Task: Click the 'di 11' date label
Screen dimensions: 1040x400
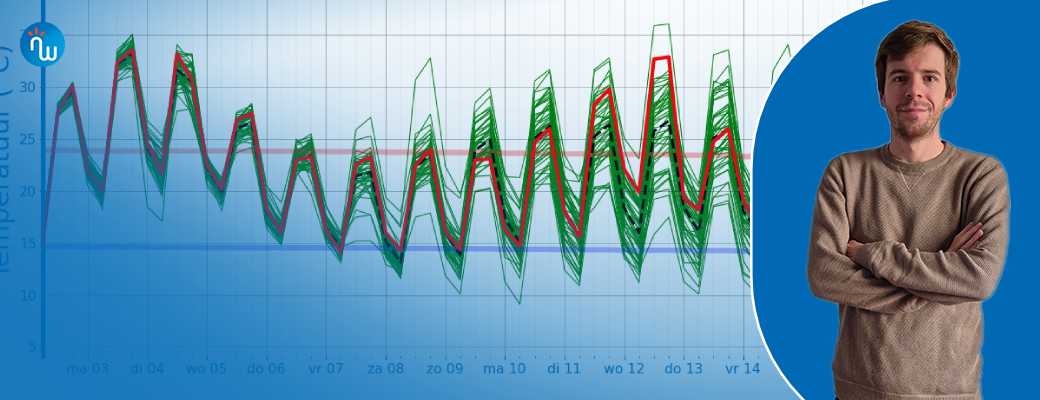Action: (564, 368)
